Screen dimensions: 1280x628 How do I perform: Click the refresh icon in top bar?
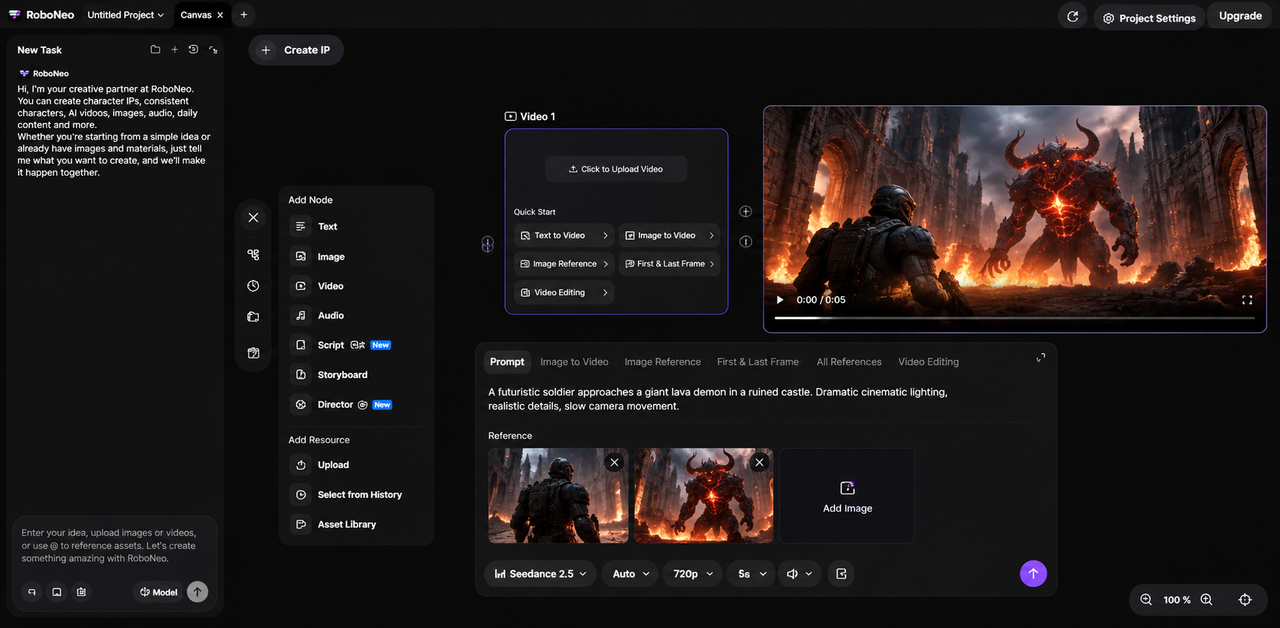[1073, 17]
